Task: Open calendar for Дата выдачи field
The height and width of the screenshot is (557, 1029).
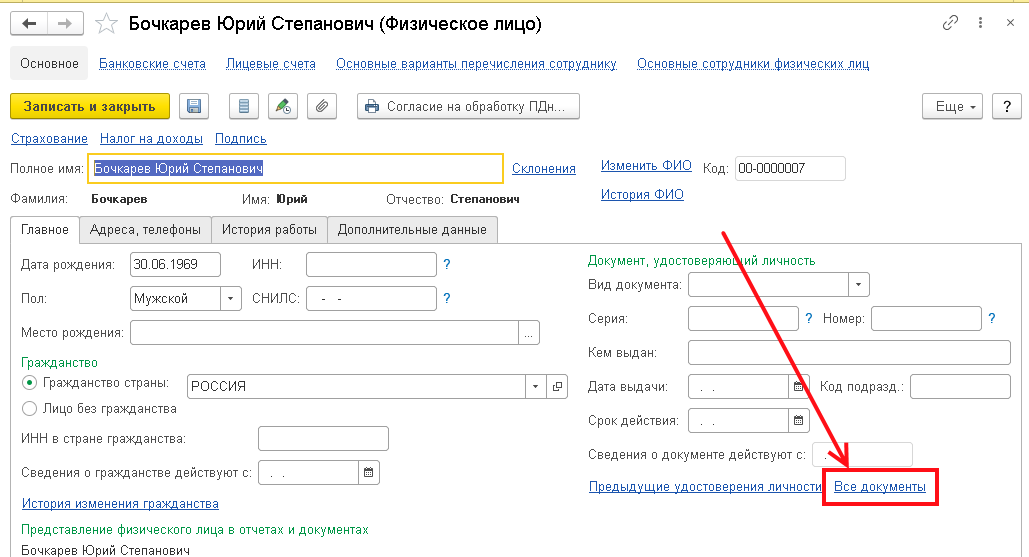Action: pos(799,386)
